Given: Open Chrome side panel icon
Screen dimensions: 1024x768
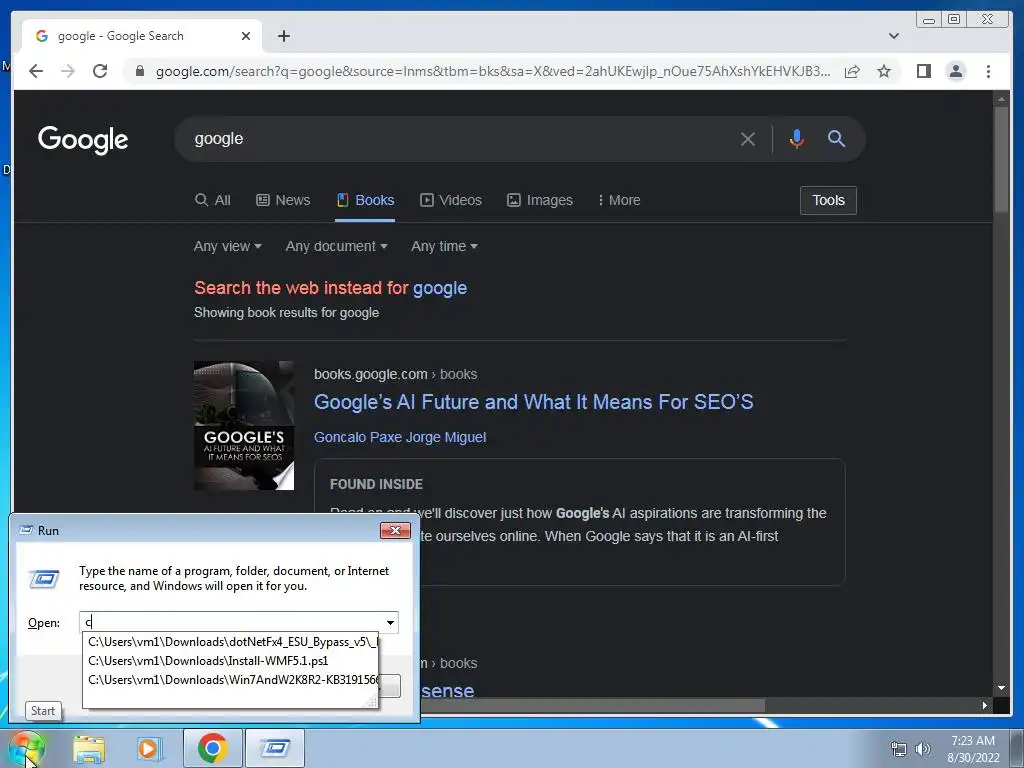Looking at the screenshot, I should click(923, 71).
